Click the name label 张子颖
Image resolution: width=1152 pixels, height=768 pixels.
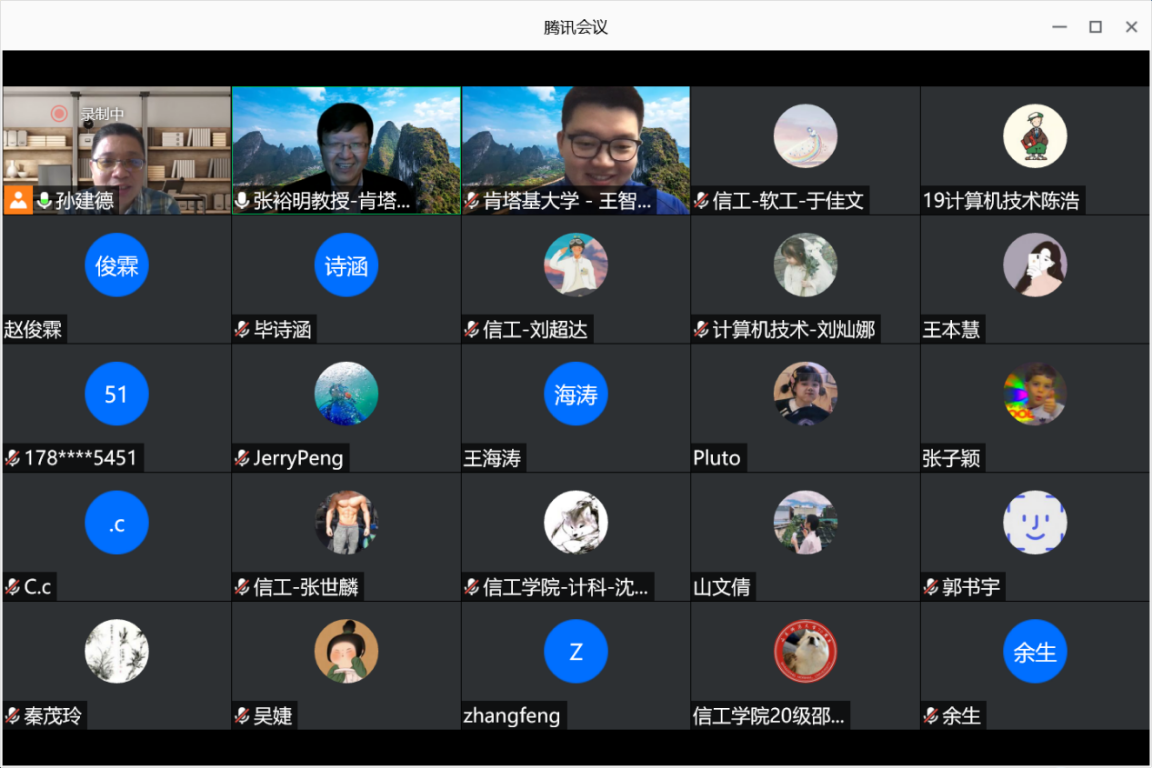[951, 458]
